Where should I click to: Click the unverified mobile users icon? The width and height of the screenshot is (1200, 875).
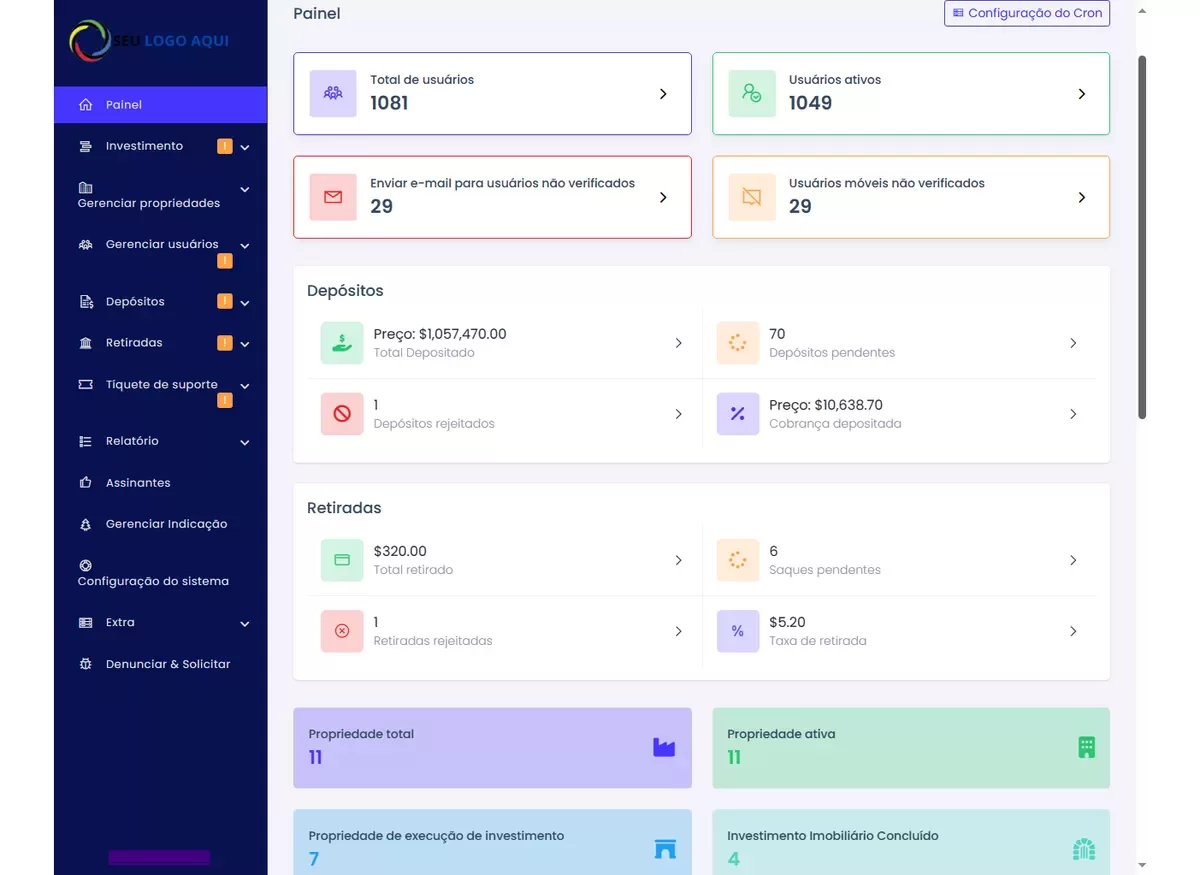click(752, 197)
